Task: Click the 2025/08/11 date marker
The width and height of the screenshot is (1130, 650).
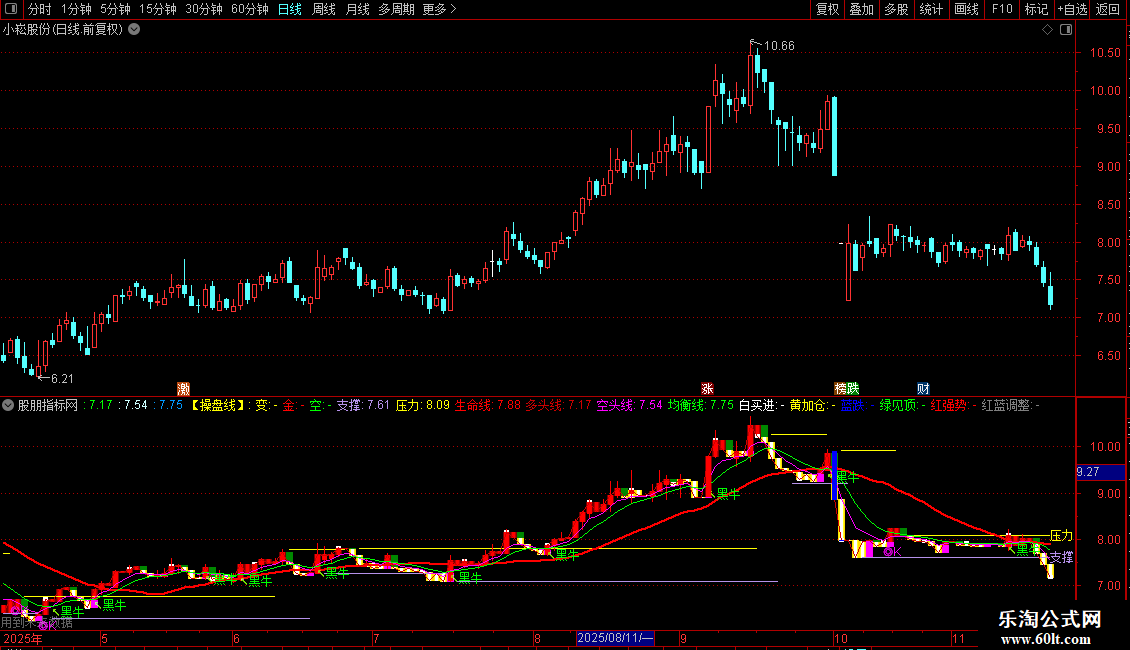Action: (x=615, y=638)
